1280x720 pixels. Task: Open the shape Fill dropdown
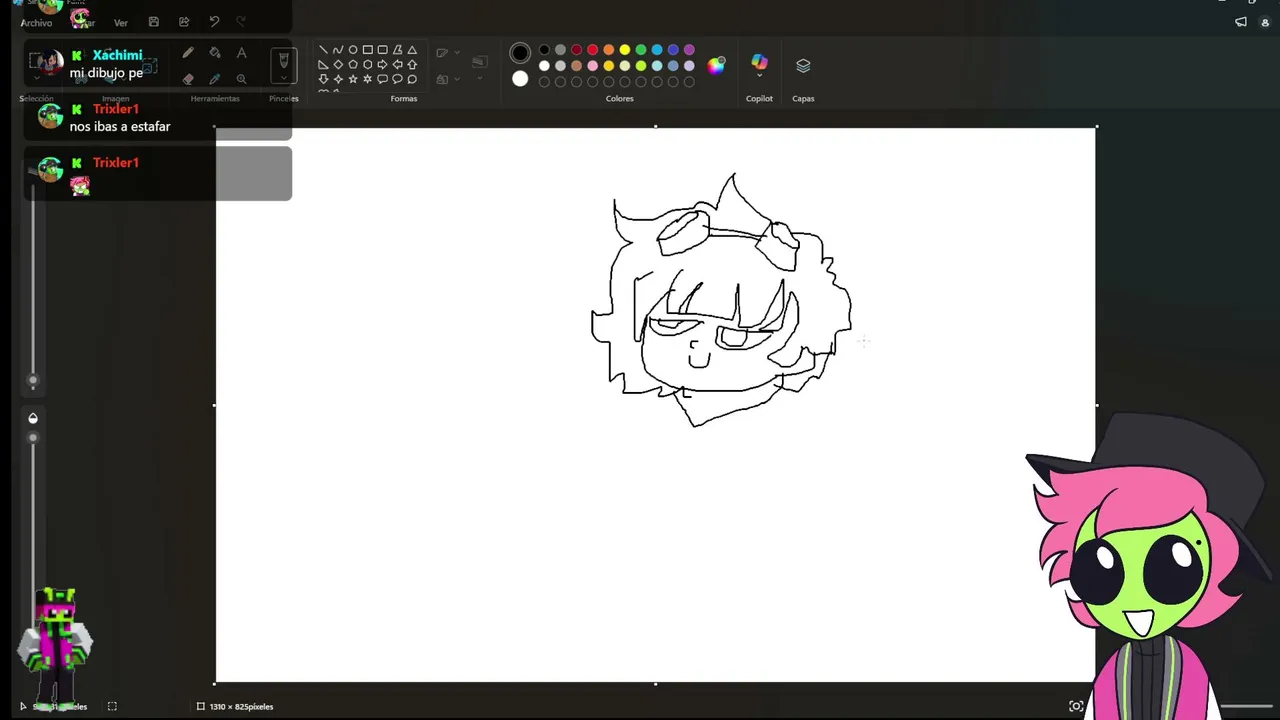(447, 79)
